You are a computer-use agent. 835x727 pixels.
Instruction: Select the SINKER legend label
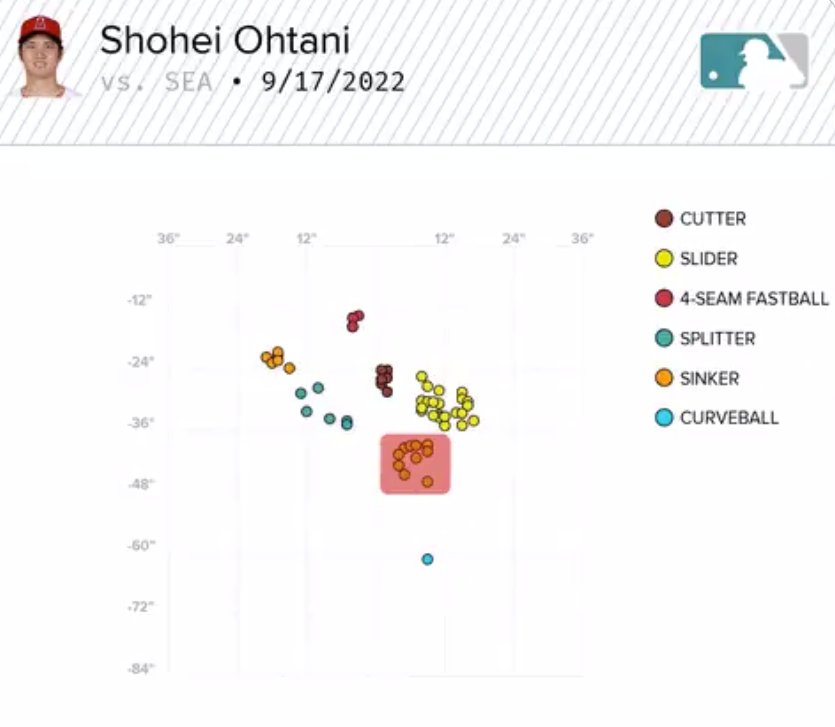pyautogui.click(x=709, y=379)
